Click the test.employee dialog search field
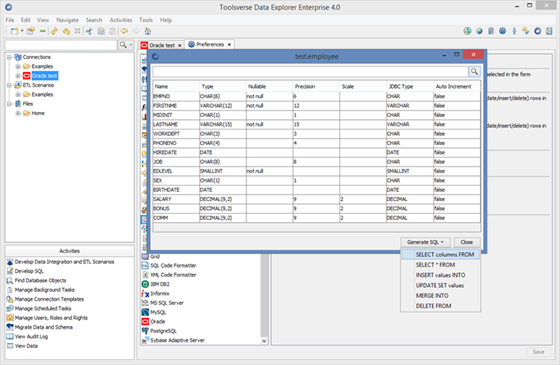 pos(310,72)
